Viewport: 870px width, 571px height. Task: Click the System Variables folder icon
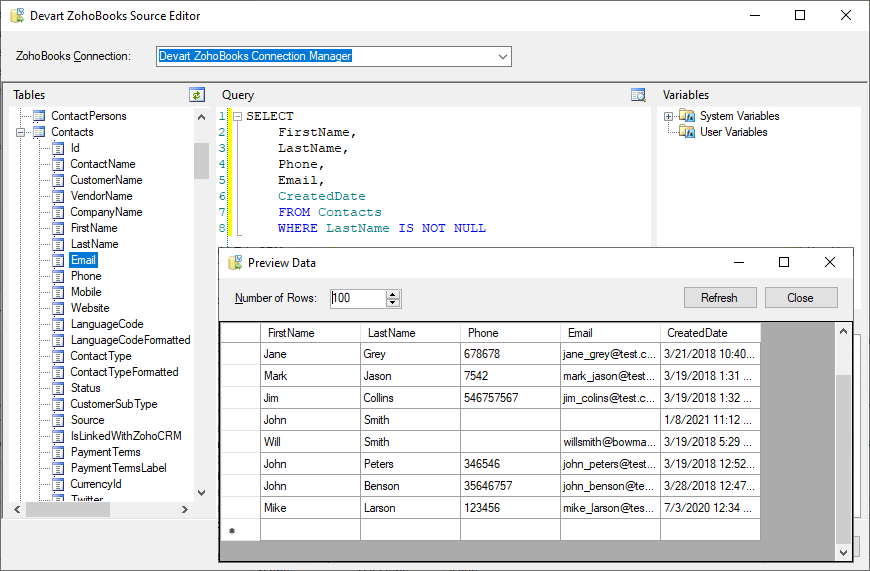686,116
